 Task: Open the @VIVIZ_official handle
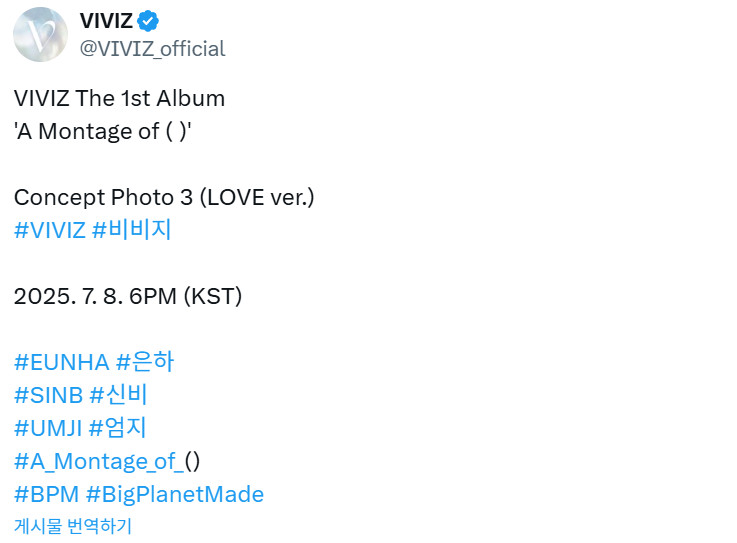152,48
